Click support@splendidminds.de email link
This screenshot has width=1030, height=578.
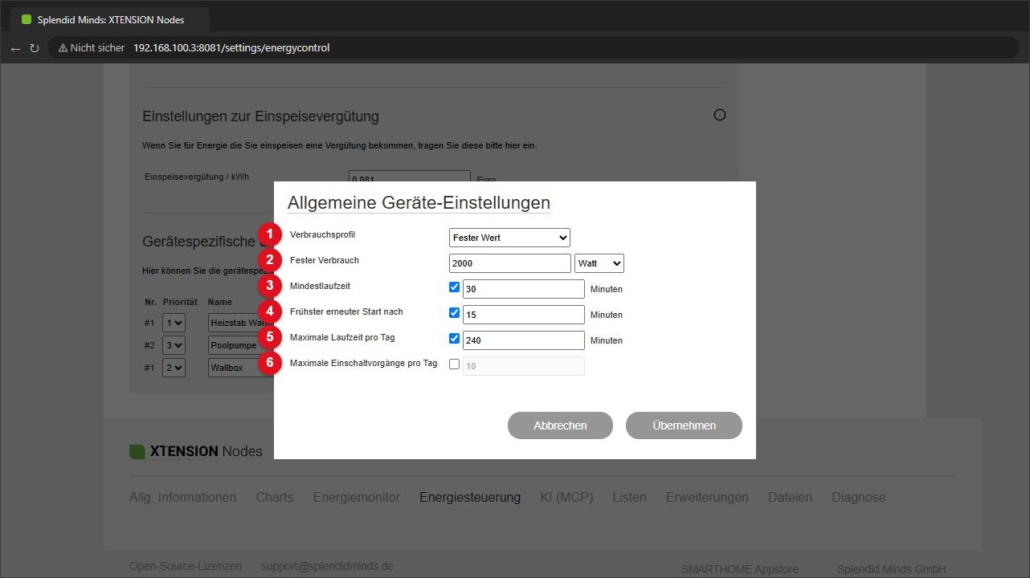point(327,566)
